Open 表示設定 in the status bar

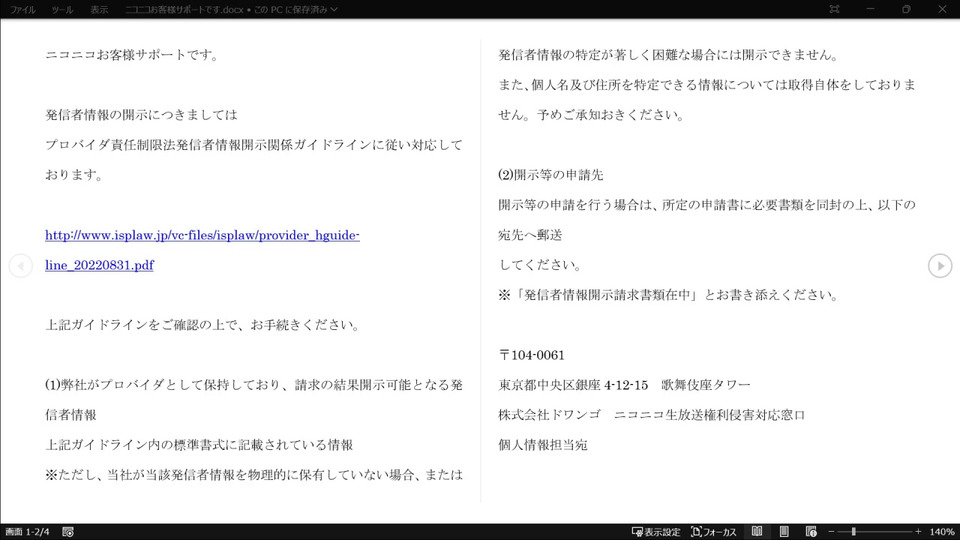656,531
